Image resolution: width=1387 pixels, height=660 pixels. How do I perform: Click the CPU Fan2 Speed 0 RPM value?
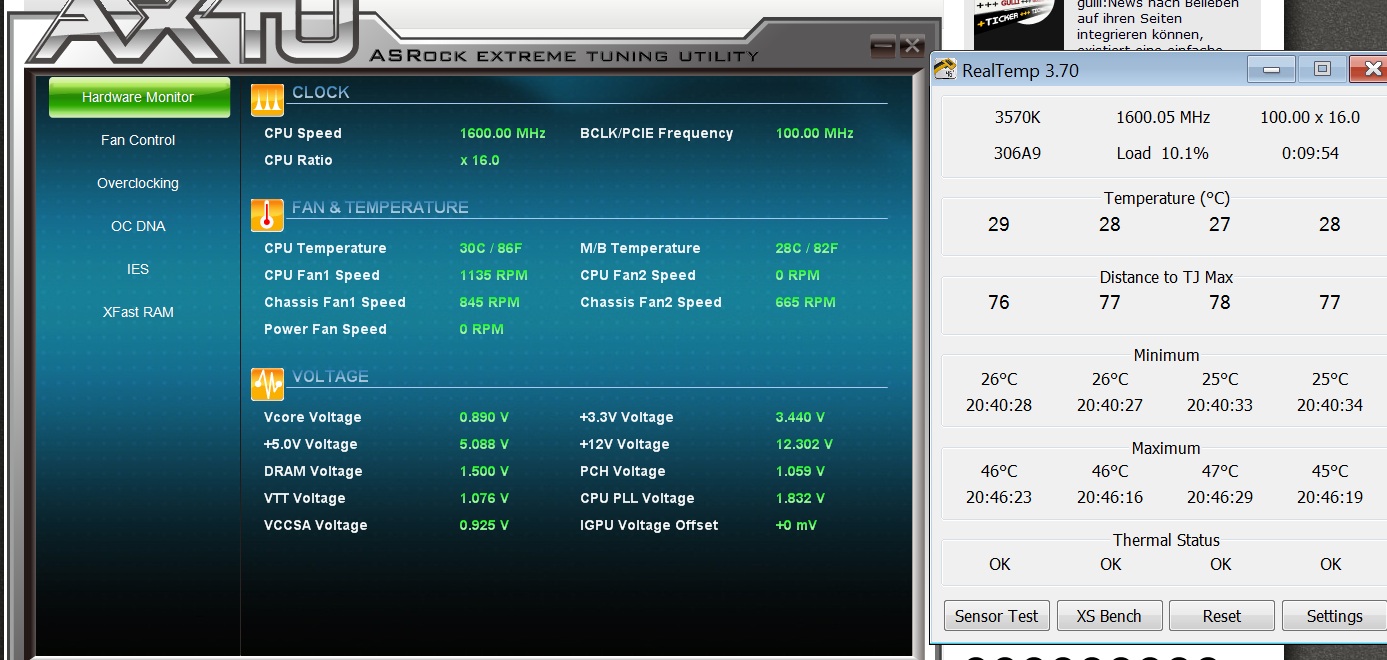(798, 275)
